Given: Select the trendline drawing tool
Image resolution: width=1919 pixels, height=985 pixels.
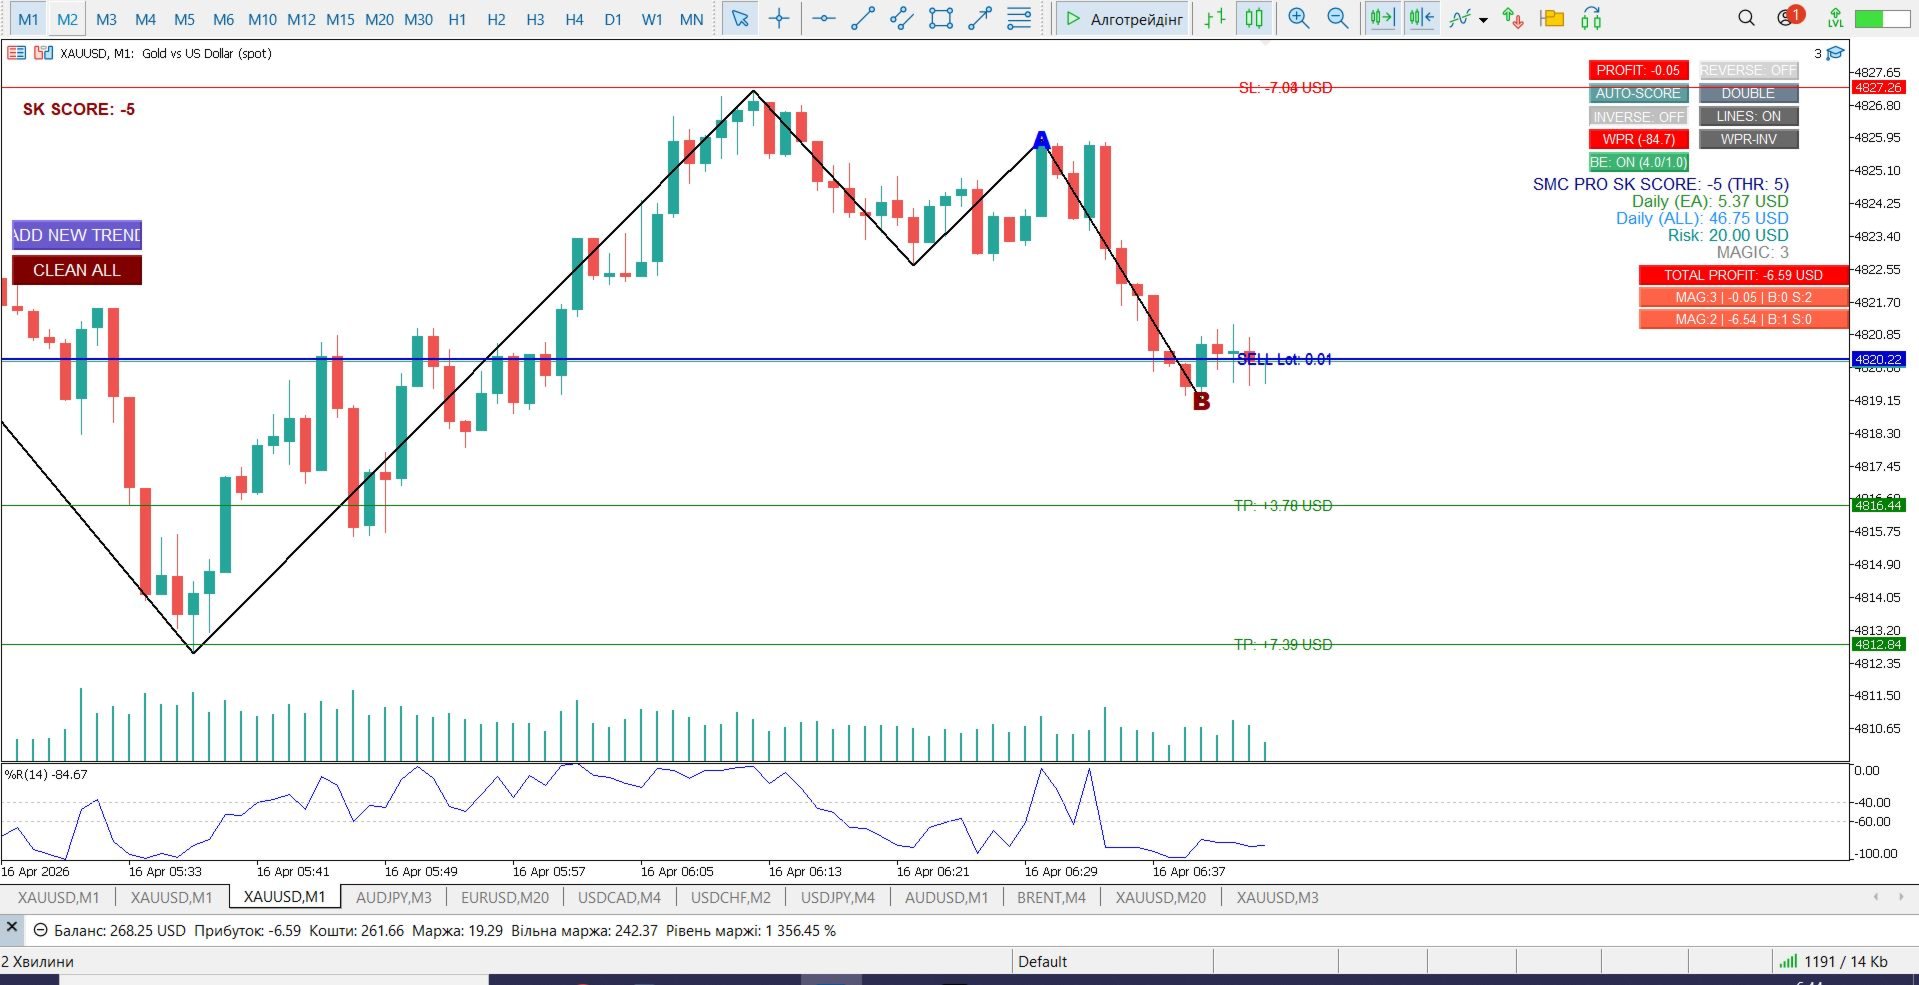Looking at the screenshot, I should (863, 18).
